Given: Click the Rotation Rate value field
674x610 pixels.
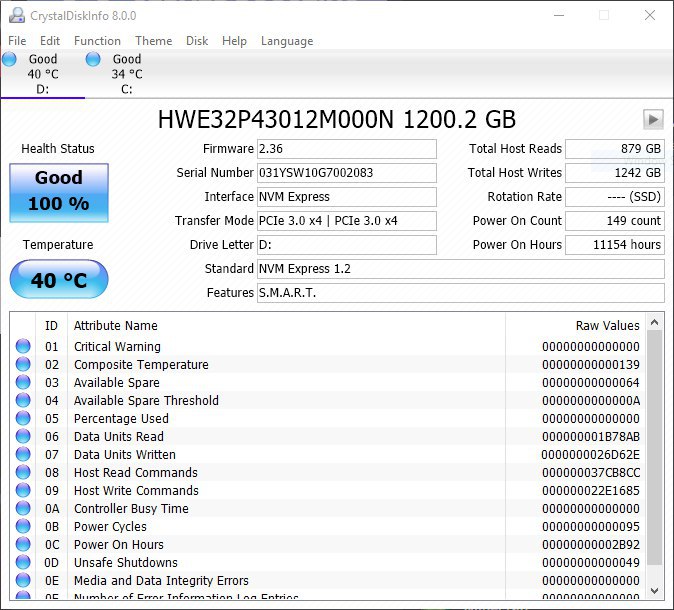Looking at the screenshot, I should click(615, 197).
